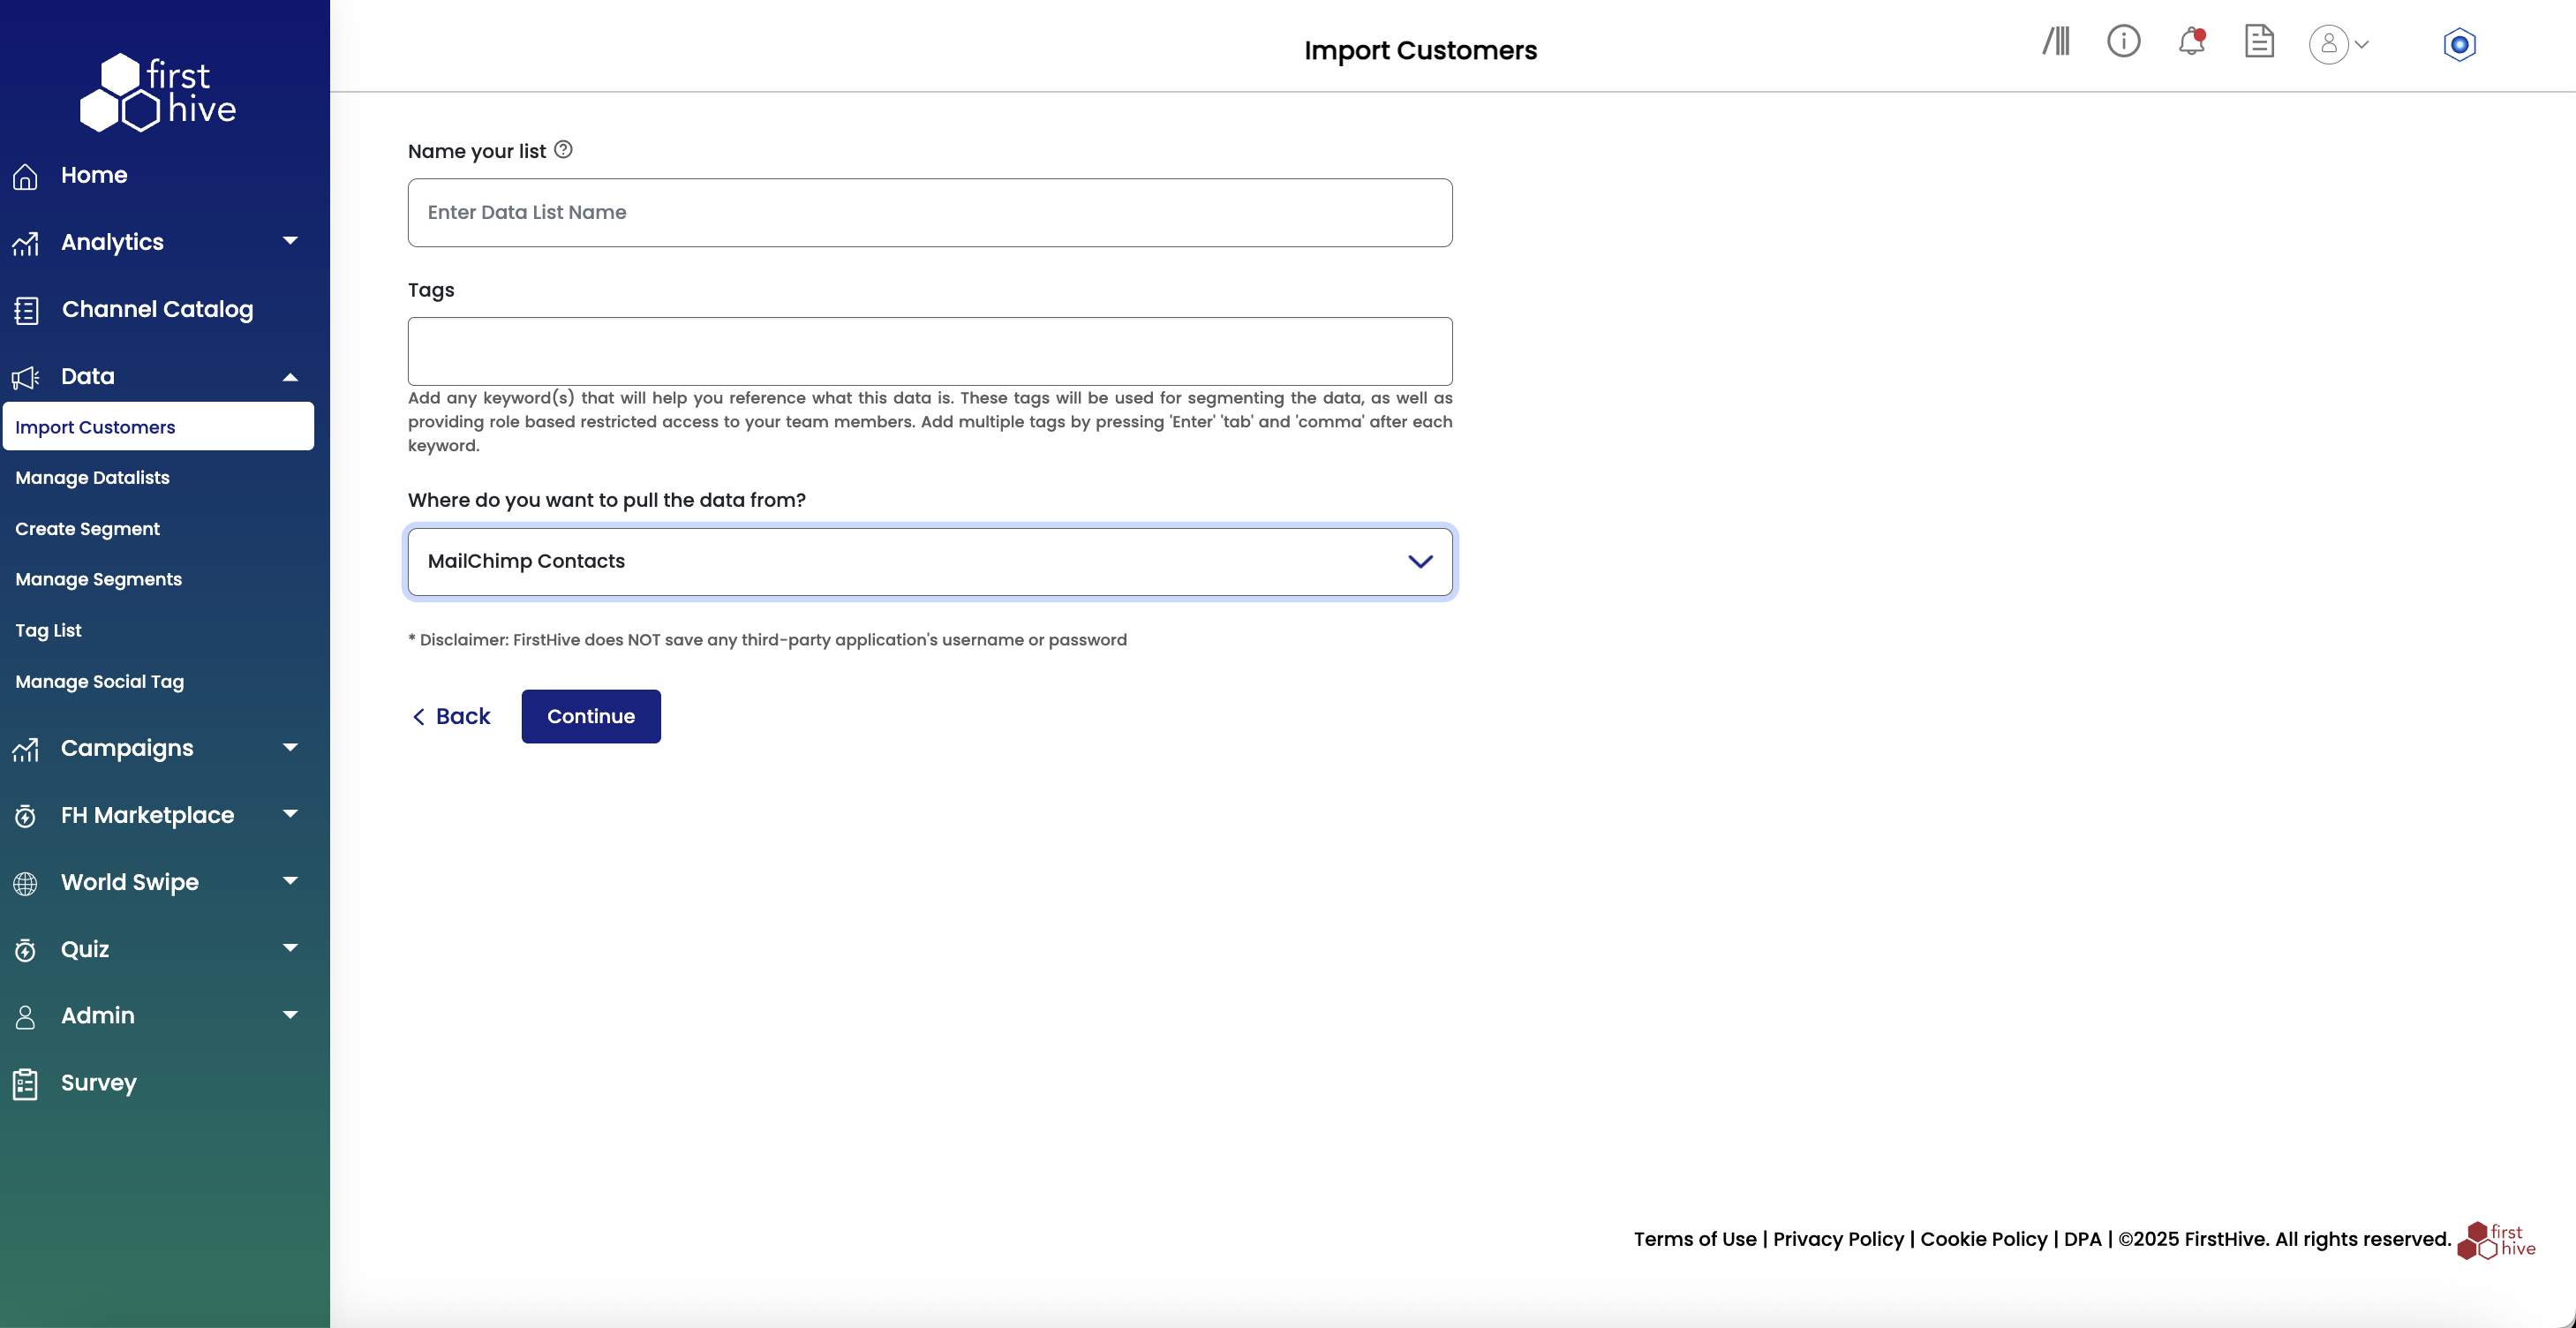Collapse the Data menu arrow
The width and height of the screenshot is (2576, 1328).
tap(290, 377)
